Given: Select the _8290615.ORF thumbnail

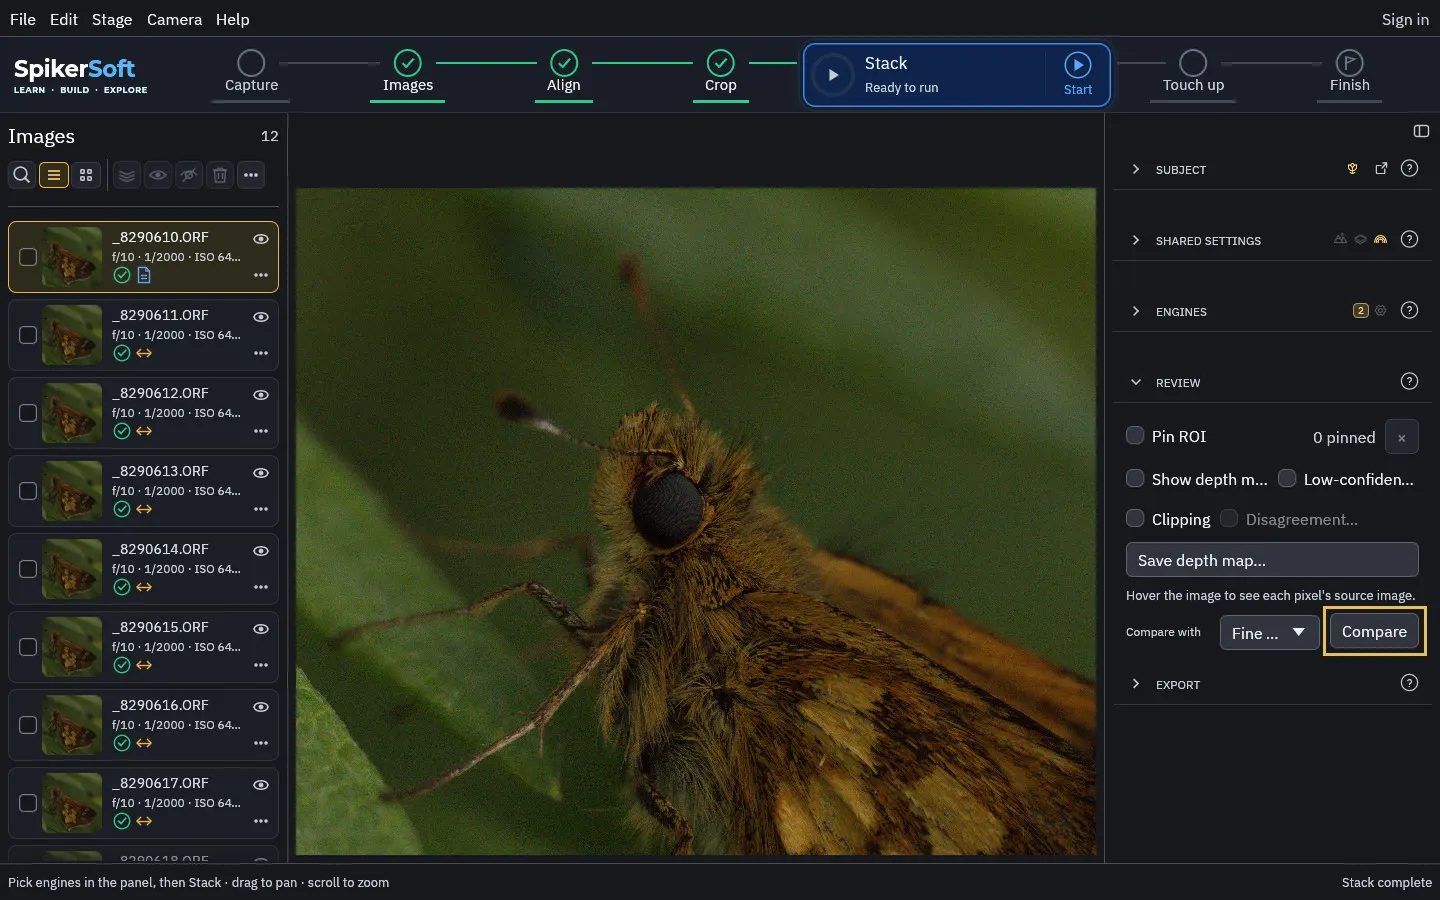Looking at the screenshot, I should coord(72,647).
